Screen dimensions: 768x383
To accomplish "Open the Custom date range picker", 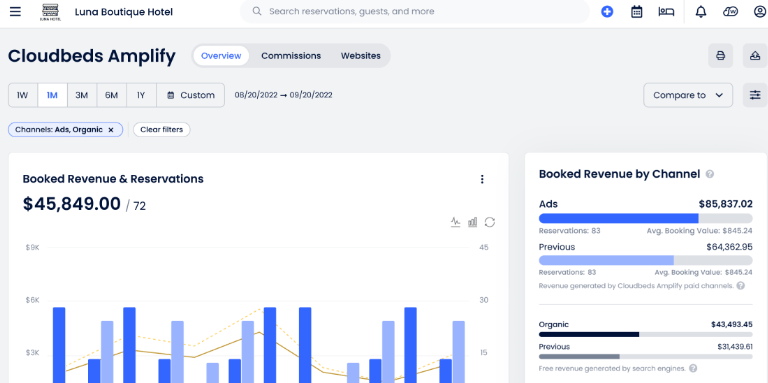I will (x=191, y=95).
